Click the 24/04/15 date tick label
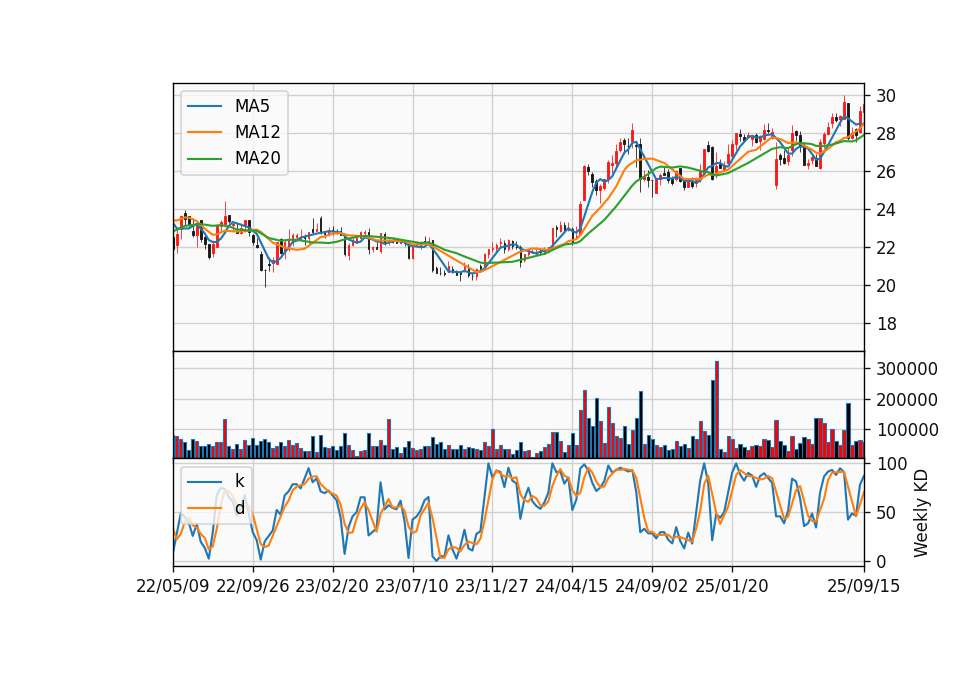This screenshot has width=960, height=690. point(572,586)
